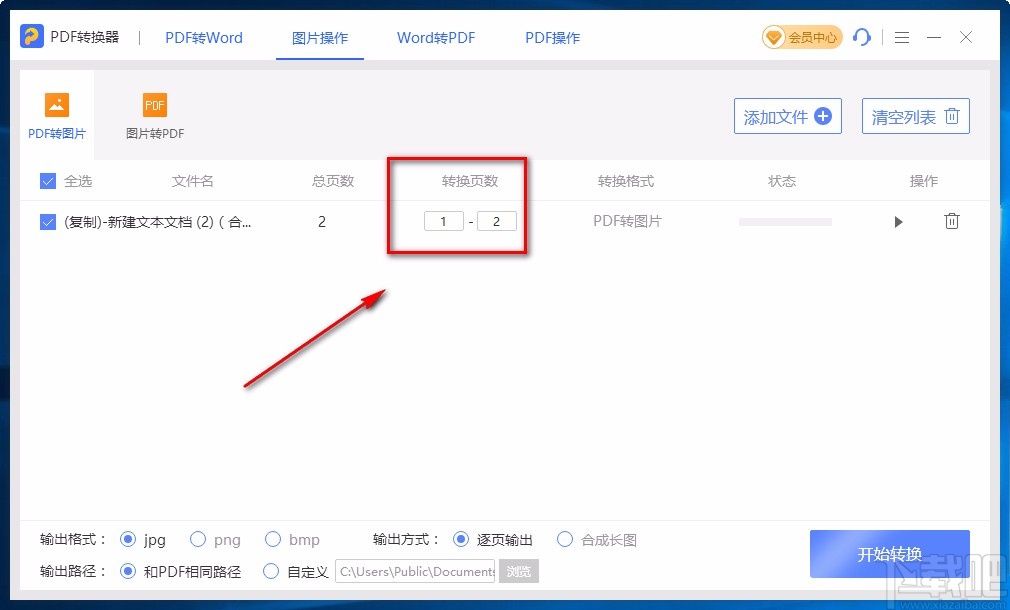Click the customer service headset icon
The height and width of the screenshot is (610, 1010).
tap(862, 37)
